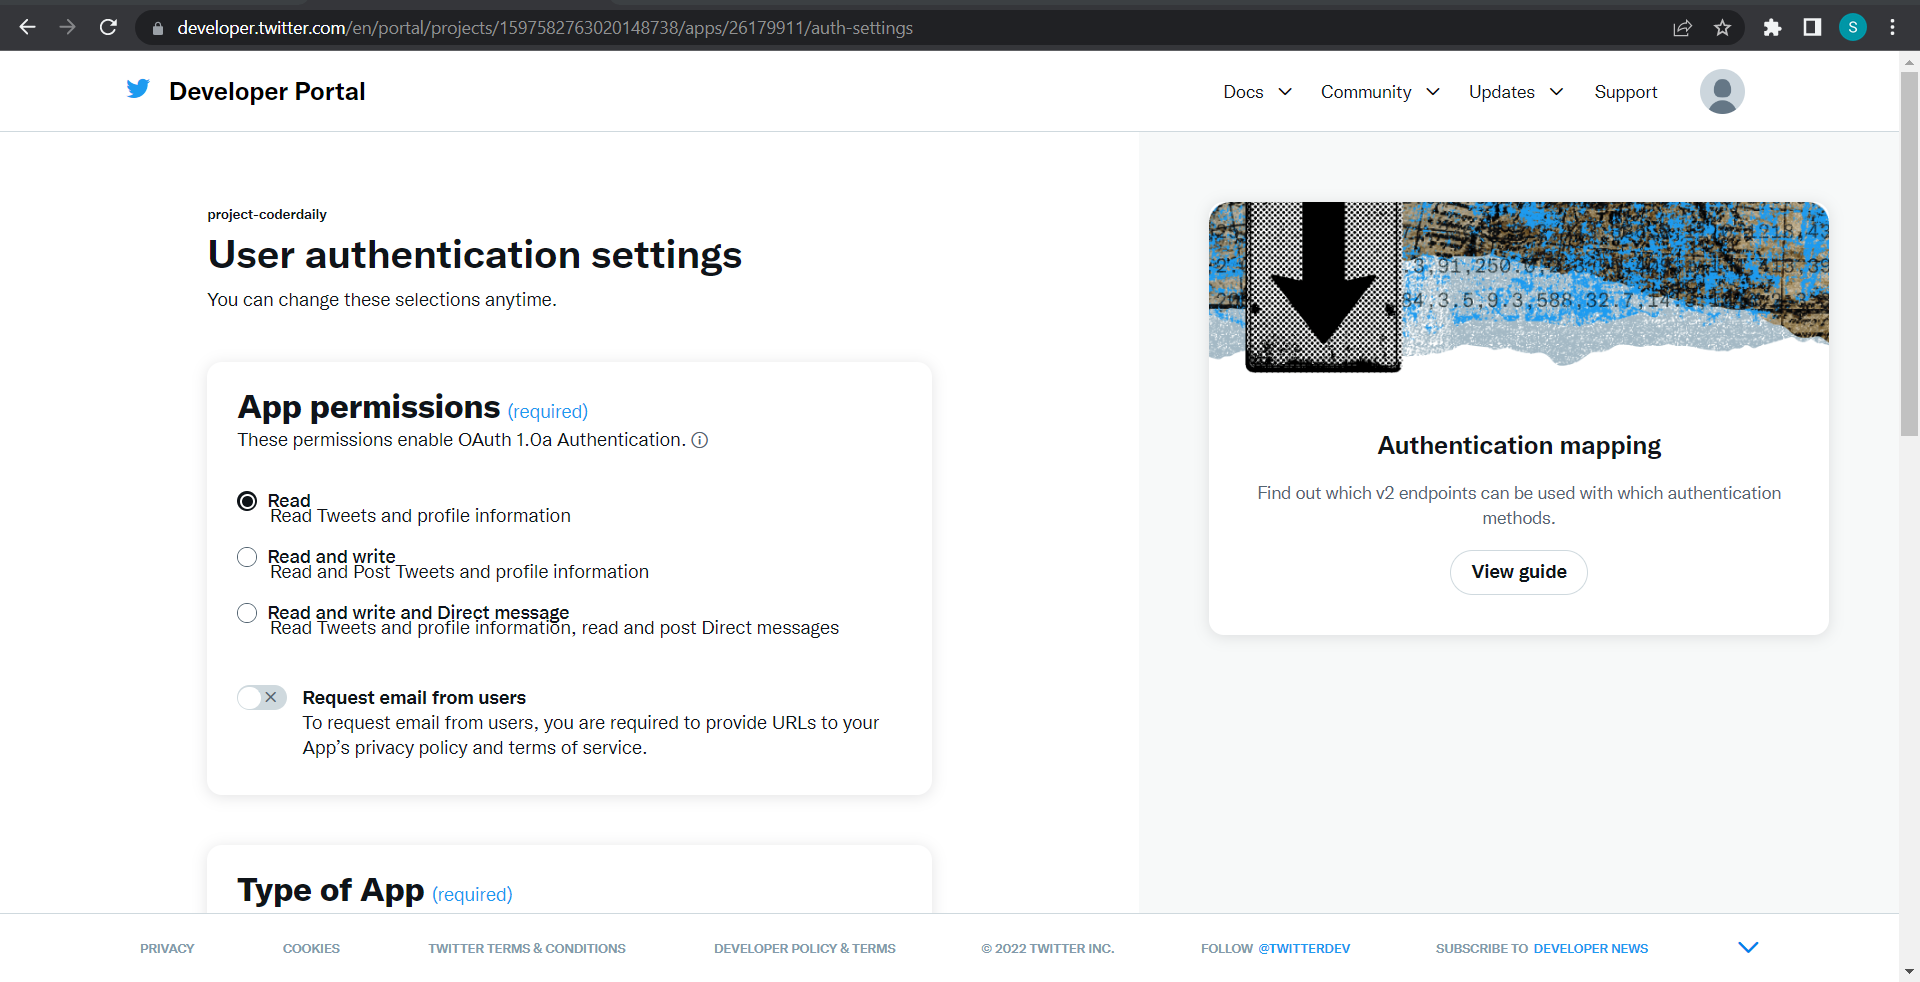The image size is (1920, 982).
Task: Open the user profile avatar menu
Action: pyautogui.click(x=1721, y=92)
